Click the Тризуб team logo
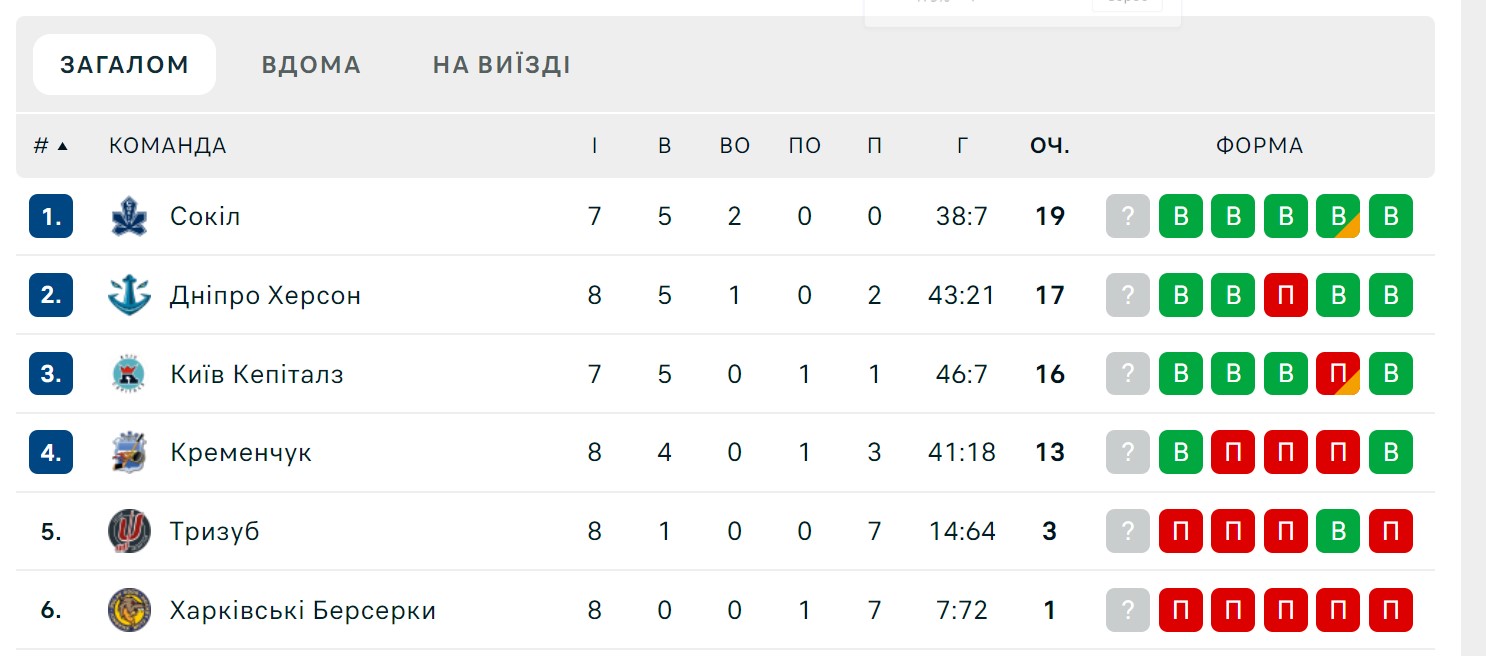 coord(129,531)
